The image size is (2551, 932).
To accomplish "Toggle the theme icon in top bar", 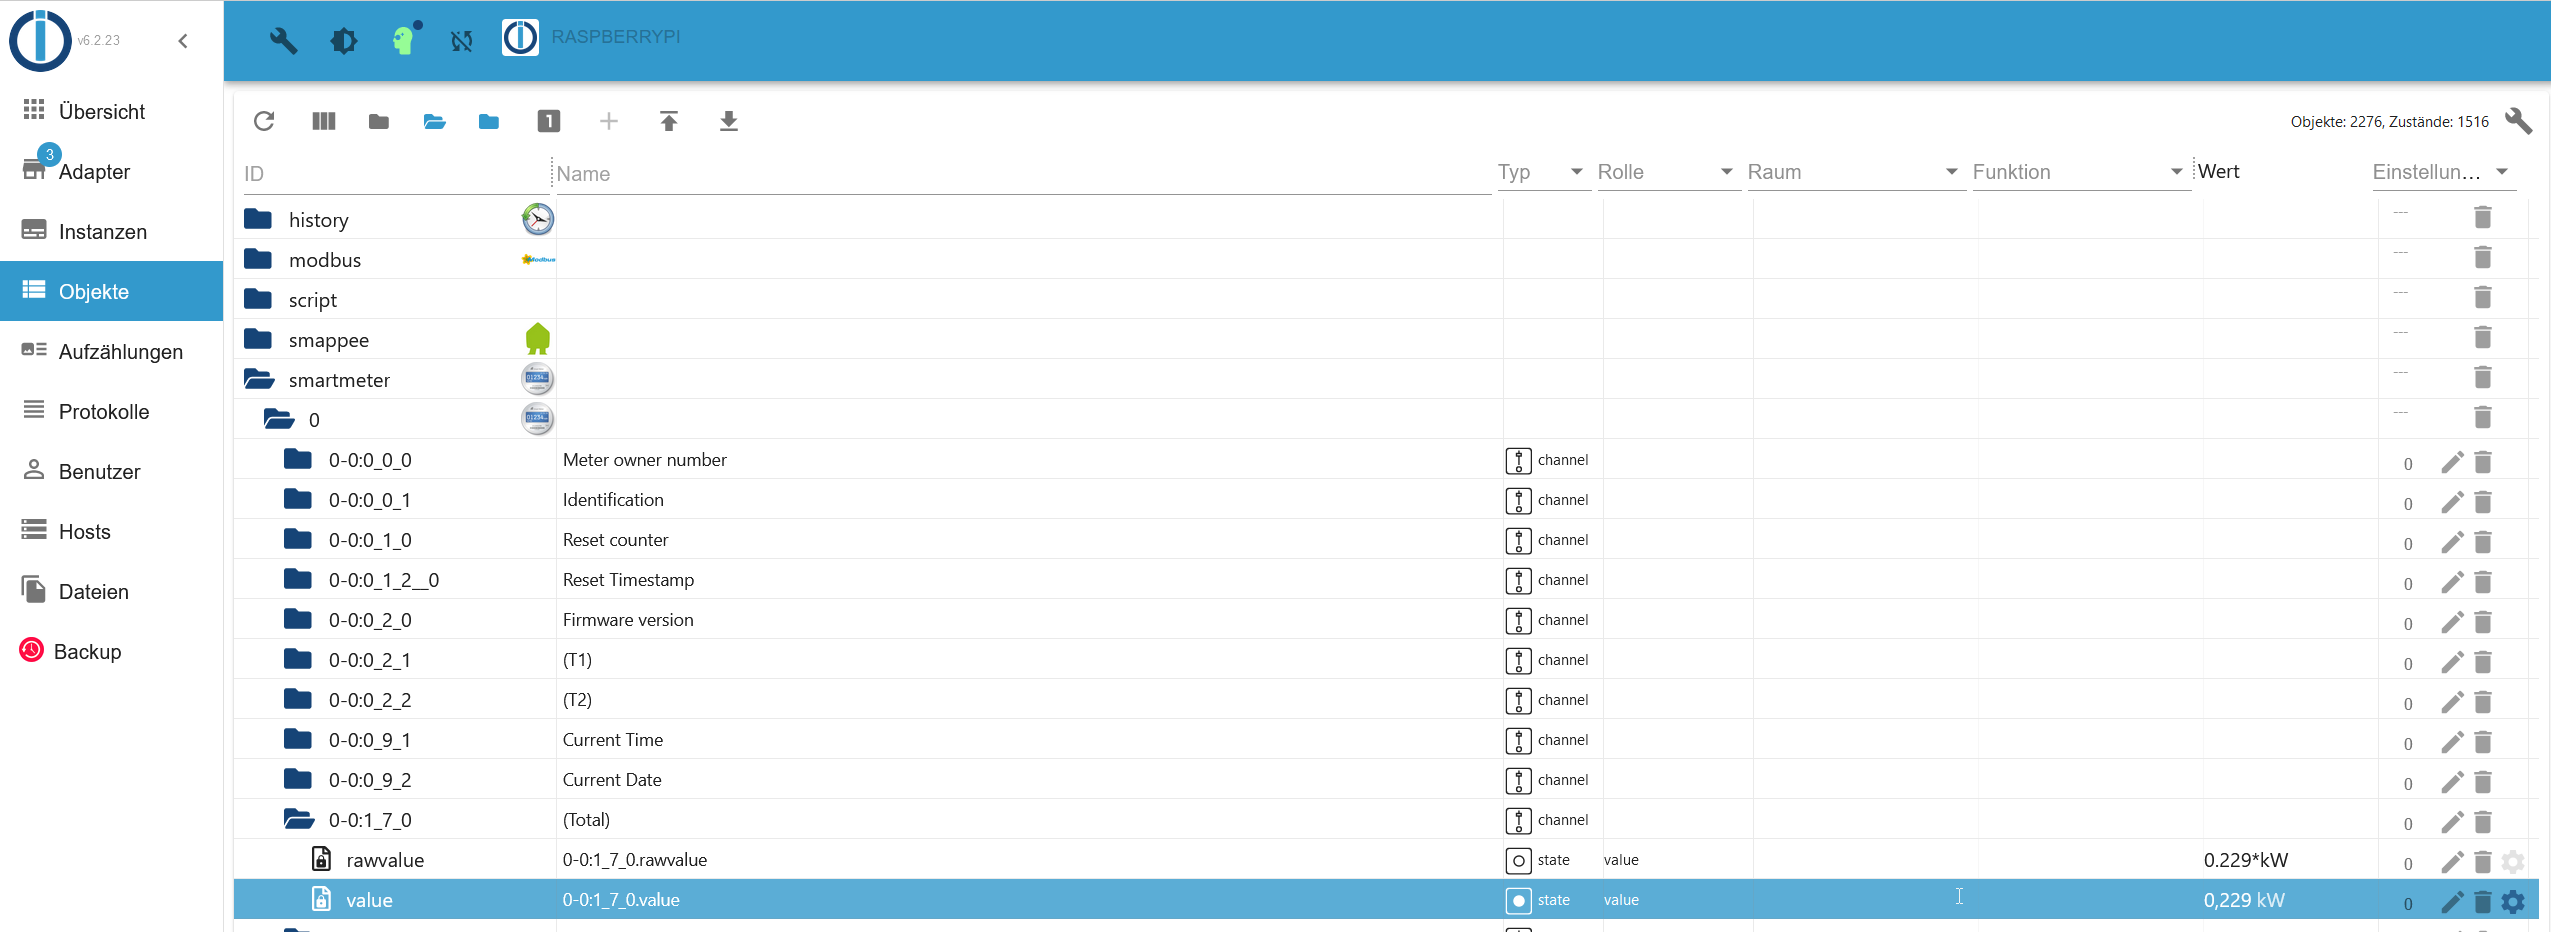I will pos(344,40).
